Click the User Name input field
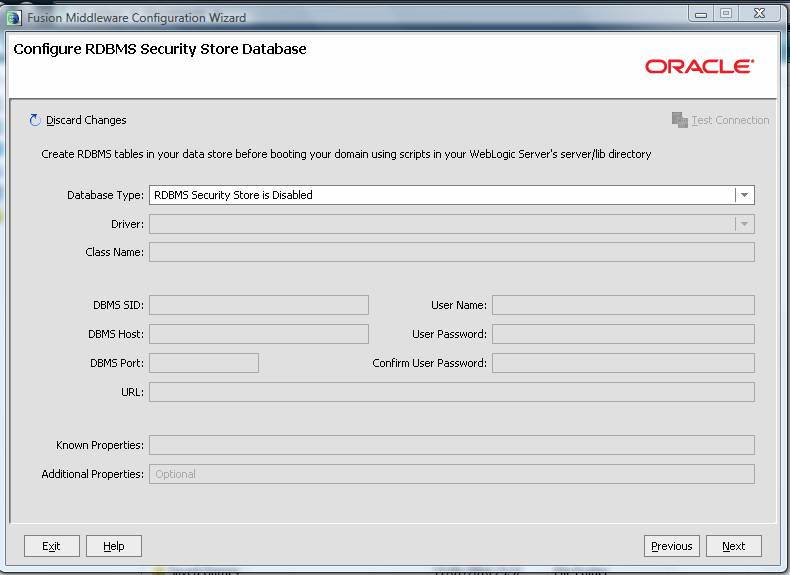Viewport: 790px width, 575px height. point(623,305)
